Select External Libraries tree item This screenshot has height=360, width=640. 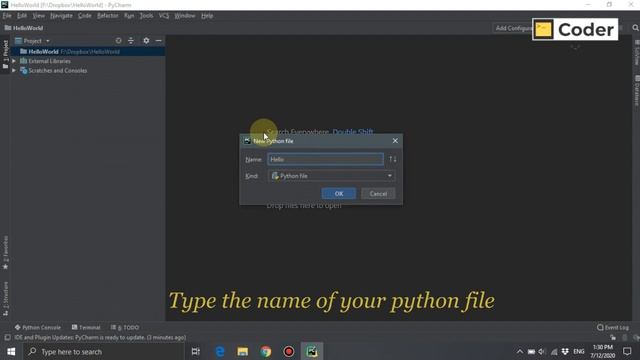click(x=49, y=61)
